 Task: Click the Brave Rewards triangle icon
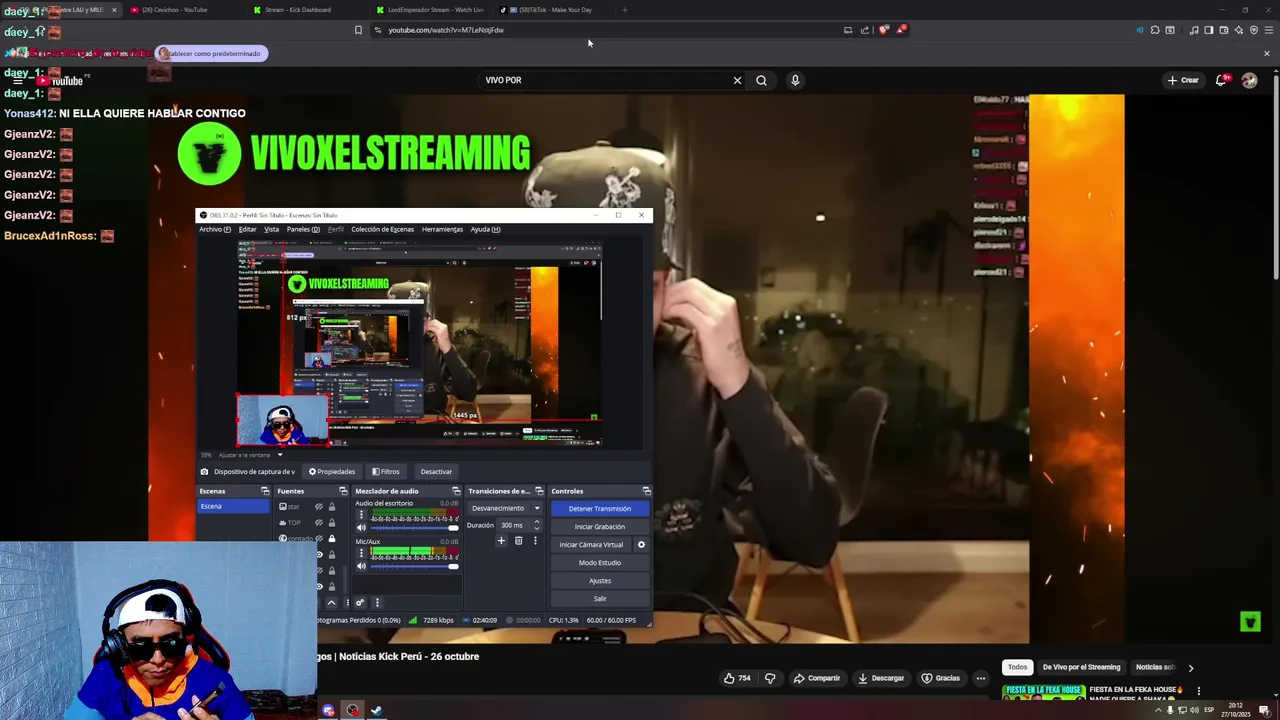pos(901,30)
